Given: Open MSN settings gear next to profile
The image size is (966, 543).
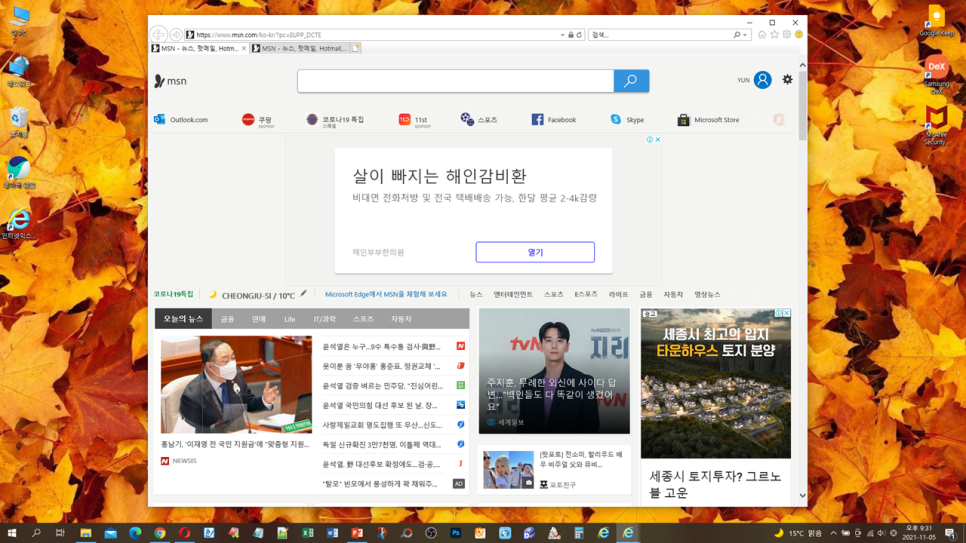Looking at the screenshot, I should click(787, 80).
